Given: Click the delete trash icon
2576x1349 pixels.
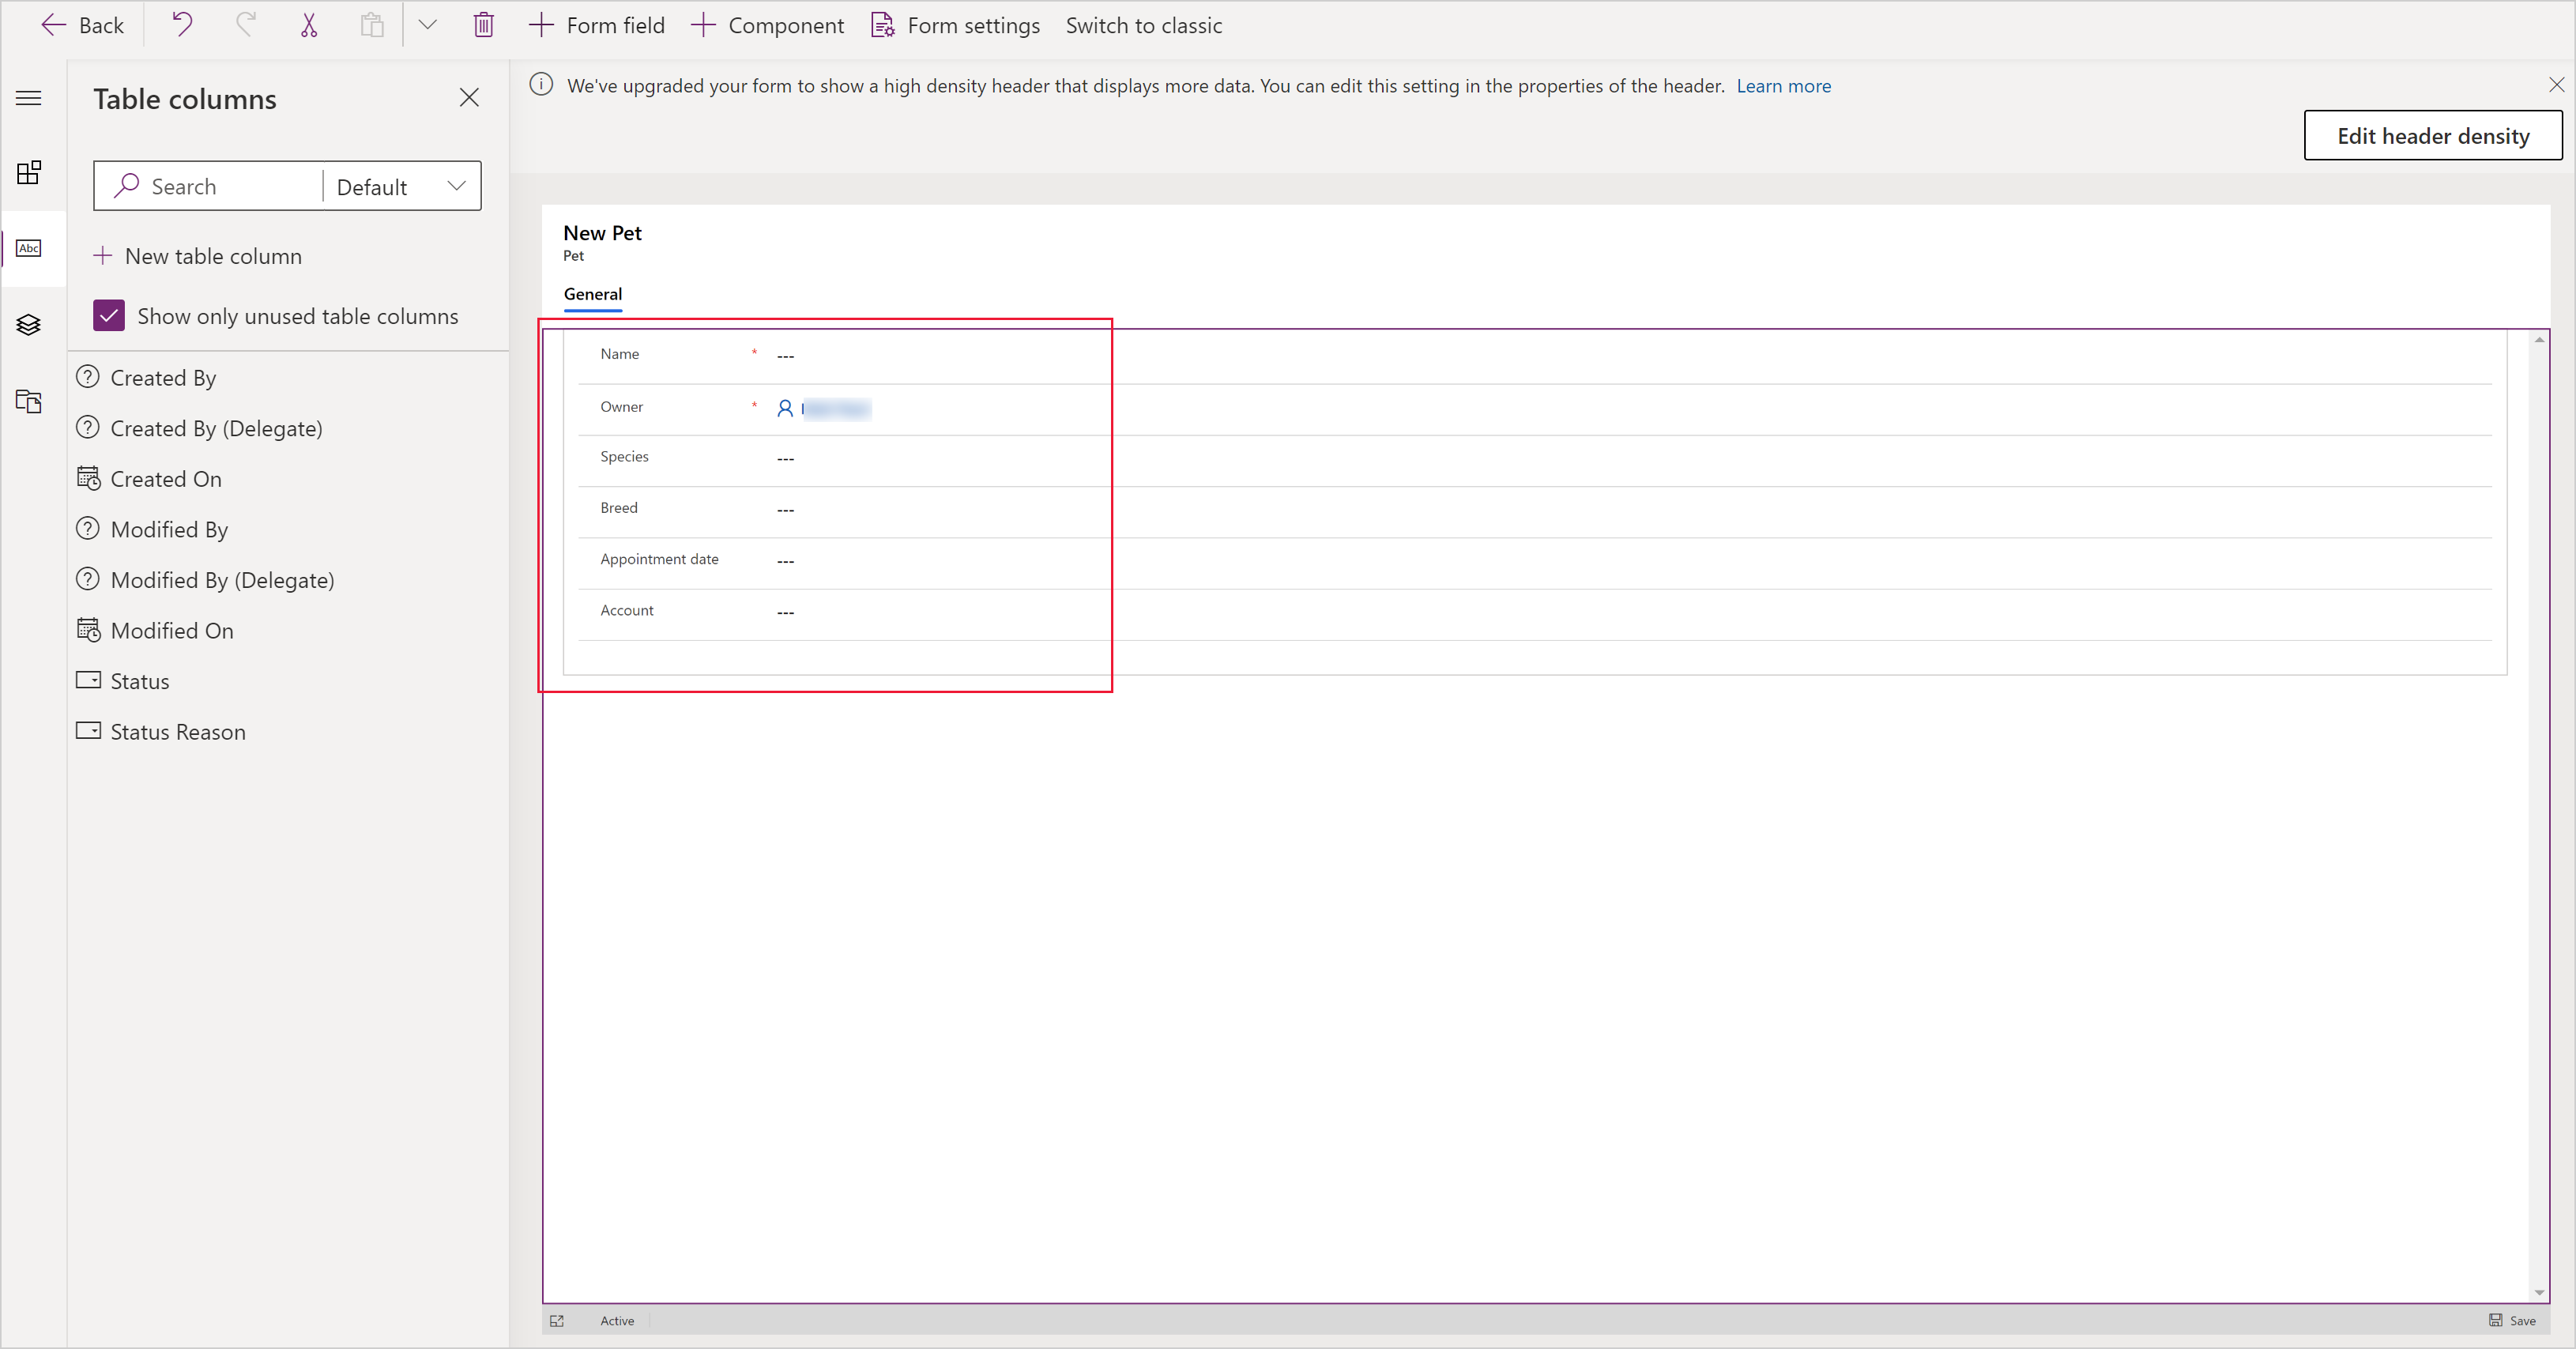Looking at the screenshot, I should coord(482,25).
